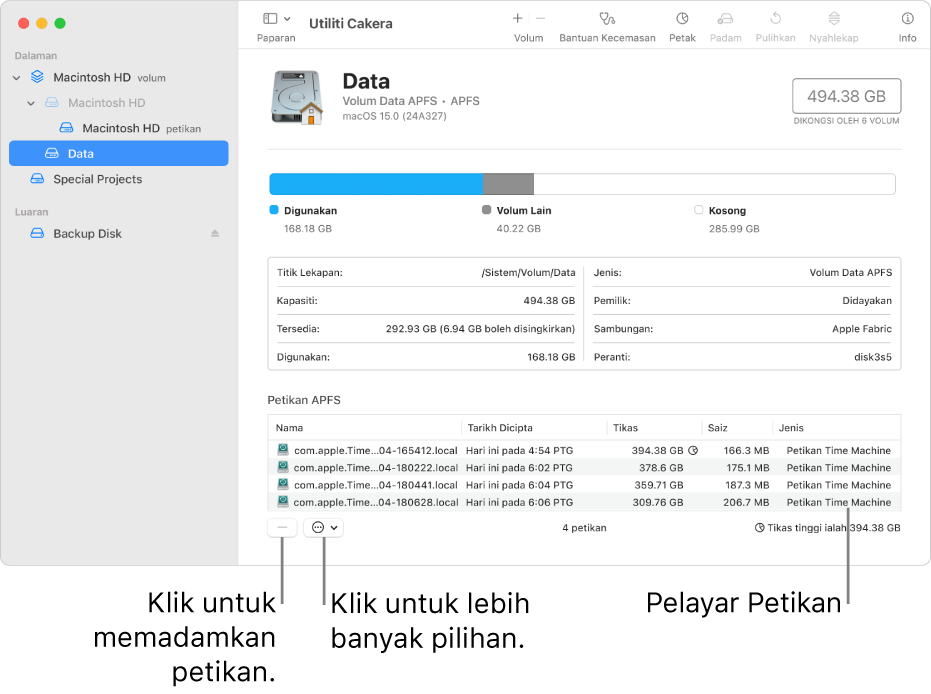Screen dimensions: 931x694
Task: Sort snapshots by Nama column
Action: click(x=365, y=428)
